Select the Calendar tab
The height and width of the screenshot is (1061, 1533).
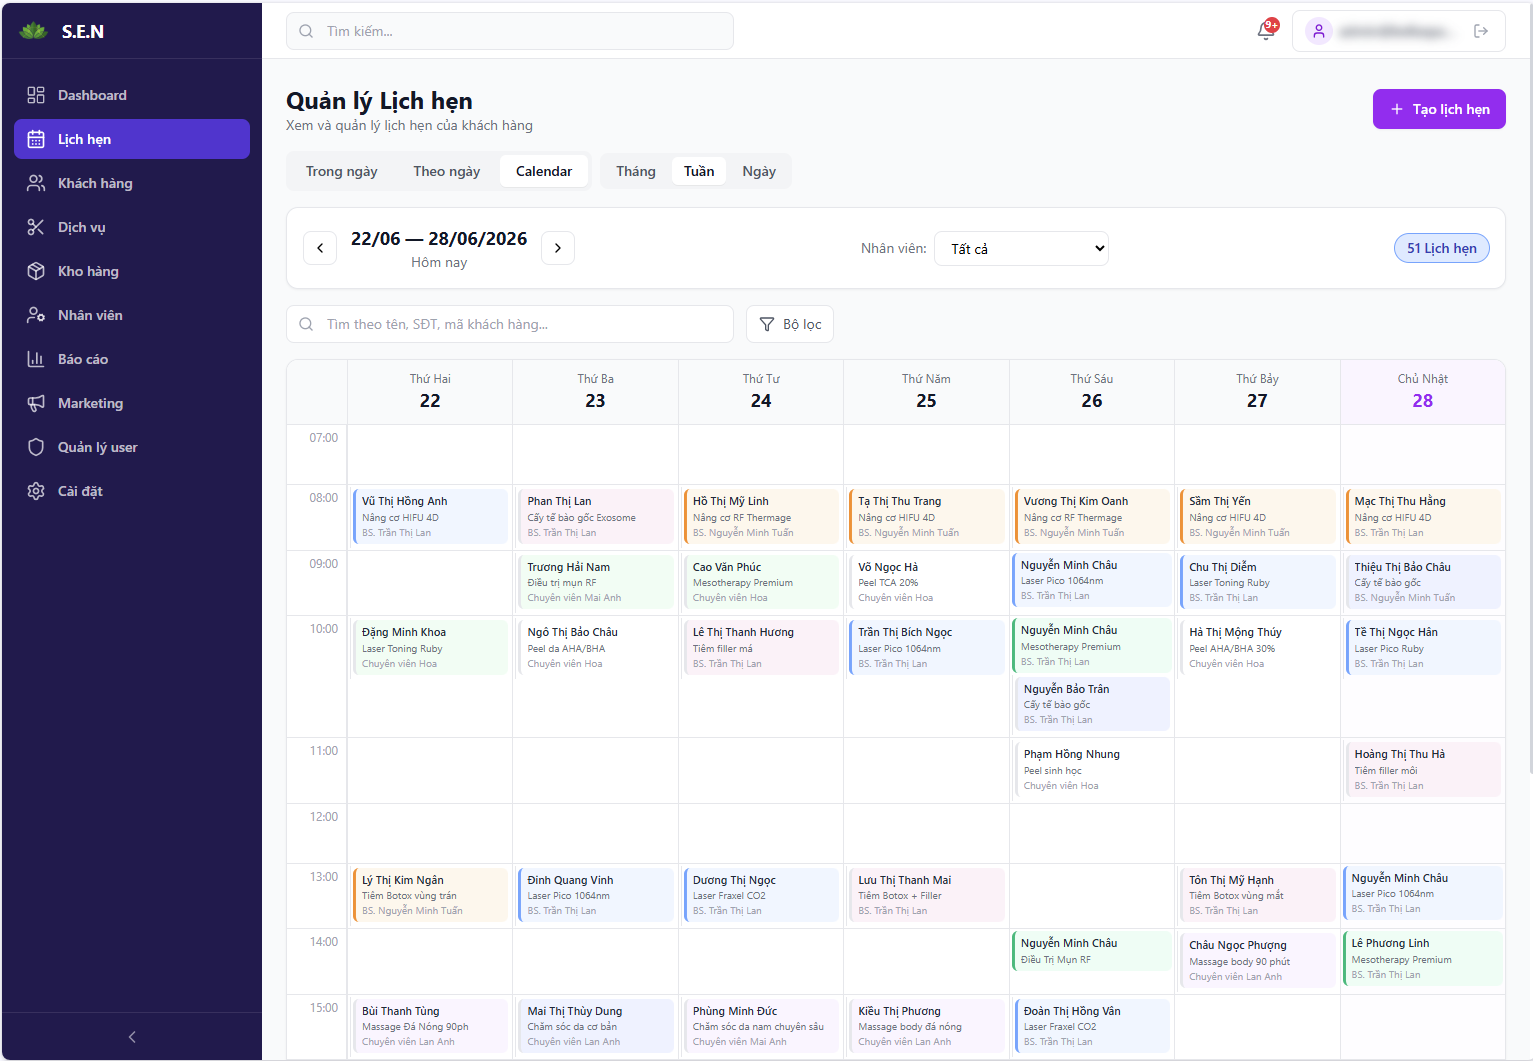(x=544, y=171)
